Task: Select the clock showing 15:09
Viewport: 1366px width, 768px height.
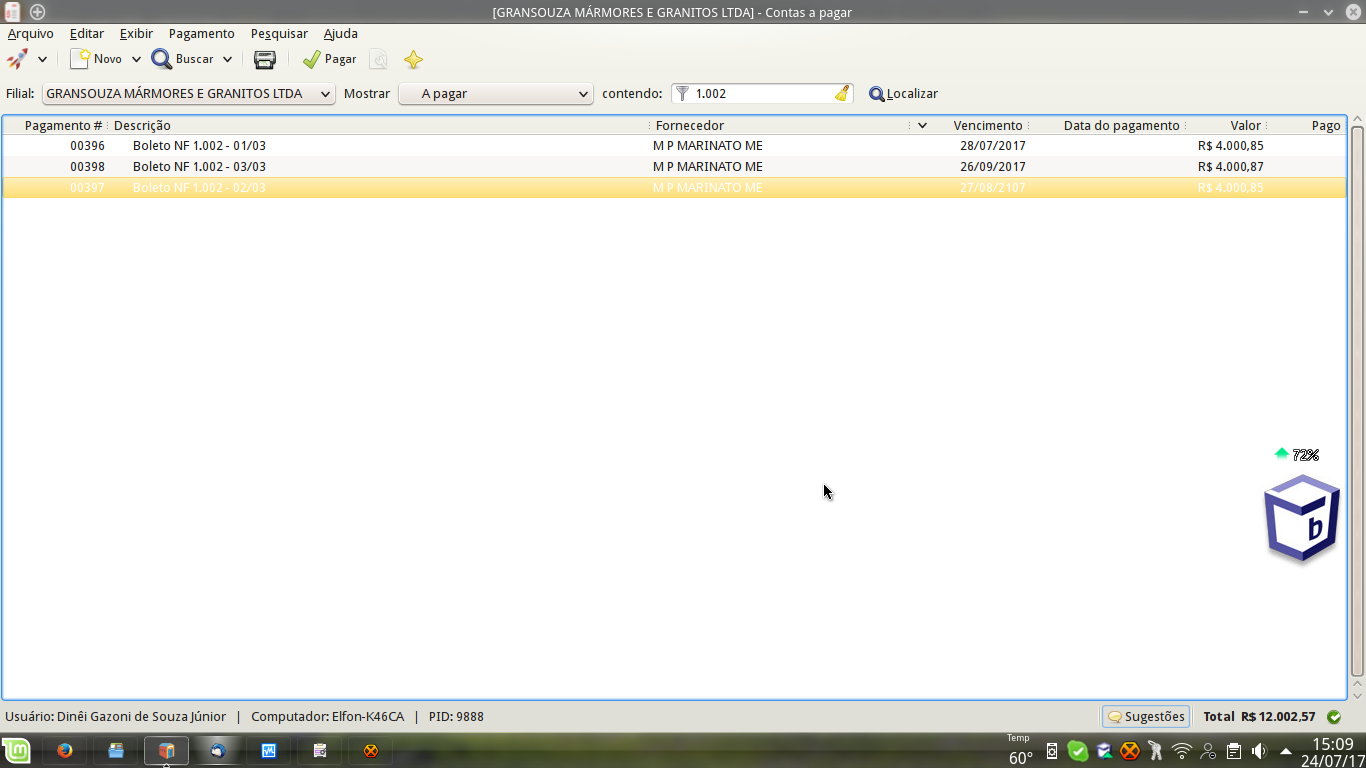Action: coord(1332,744)
